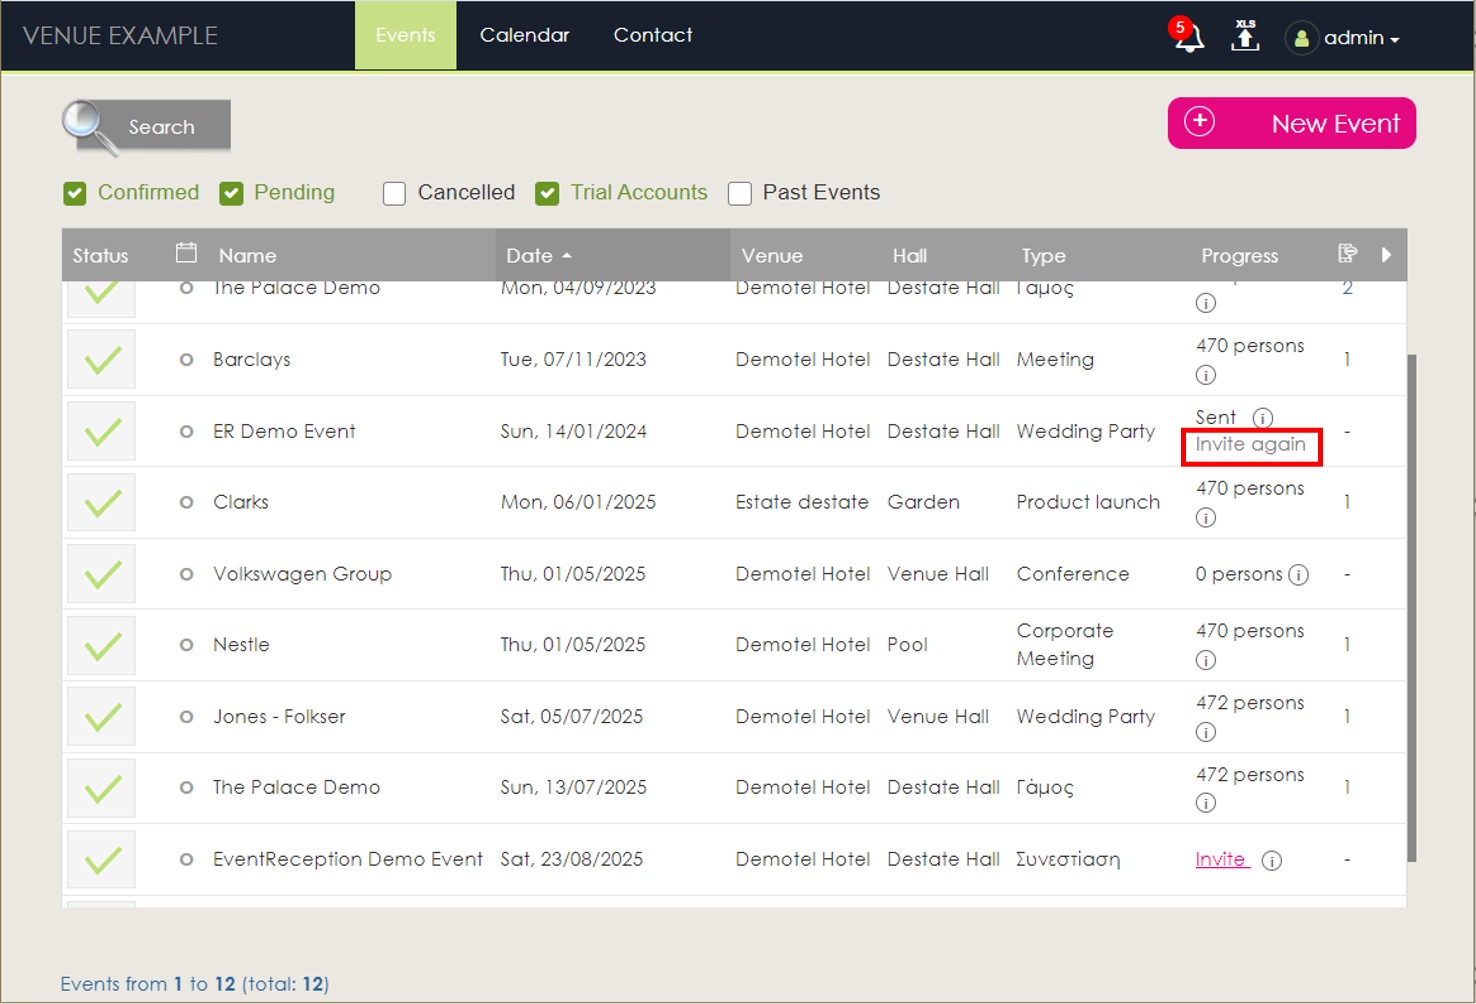Sort by the Status column header

click(100, 255)
